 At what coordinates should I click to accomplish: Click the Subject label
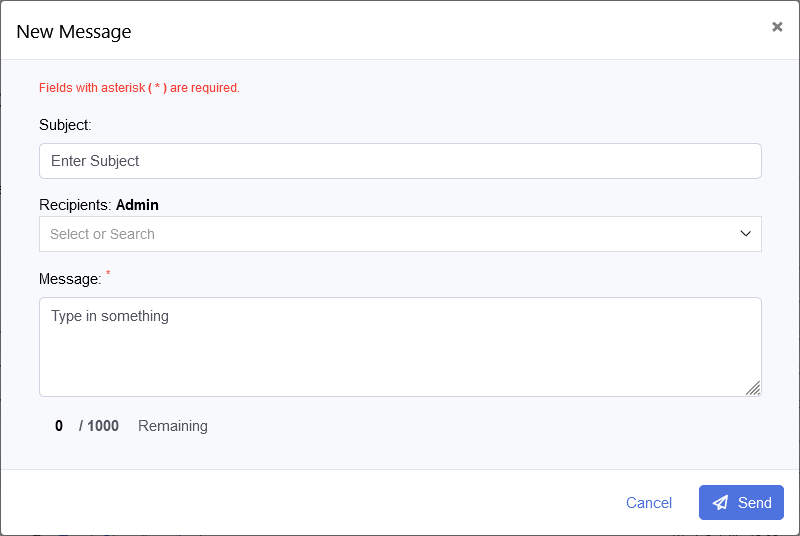[x=65, y=125]
